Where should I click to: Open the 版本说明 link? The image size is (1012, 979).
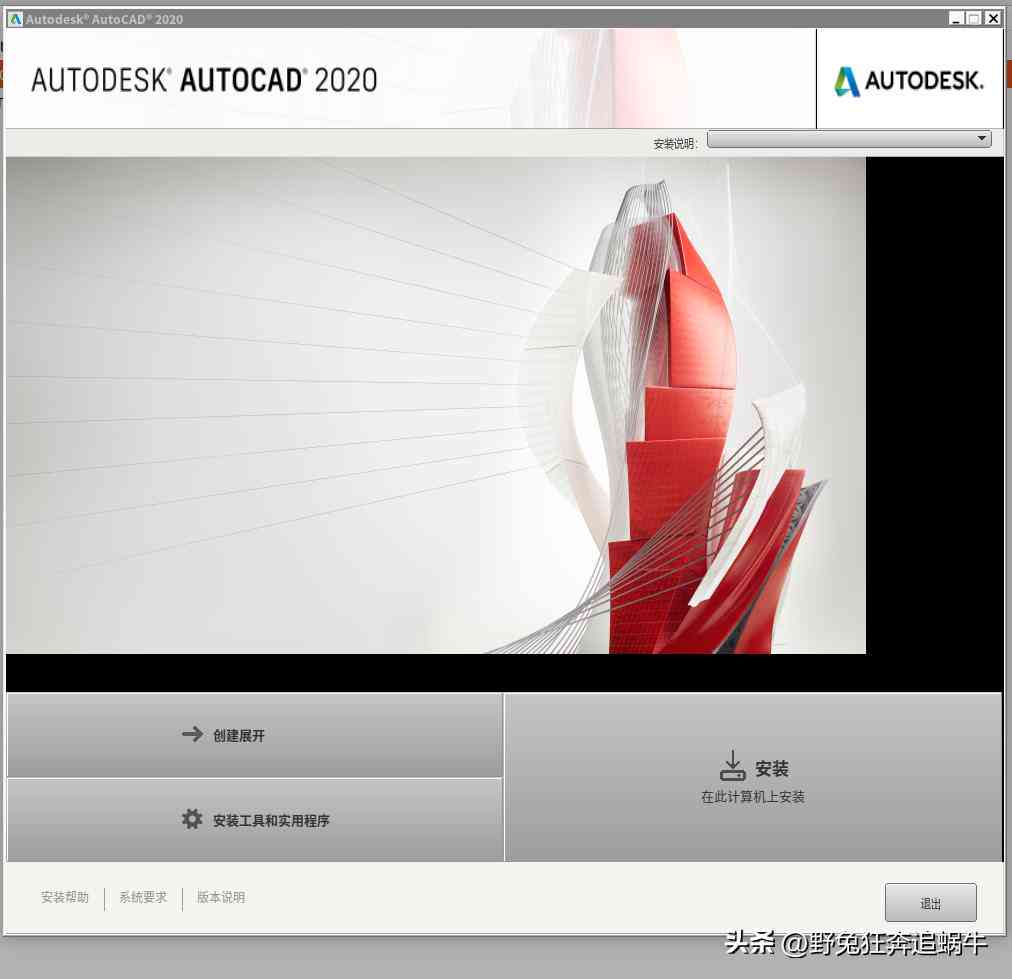coord(221,897)
